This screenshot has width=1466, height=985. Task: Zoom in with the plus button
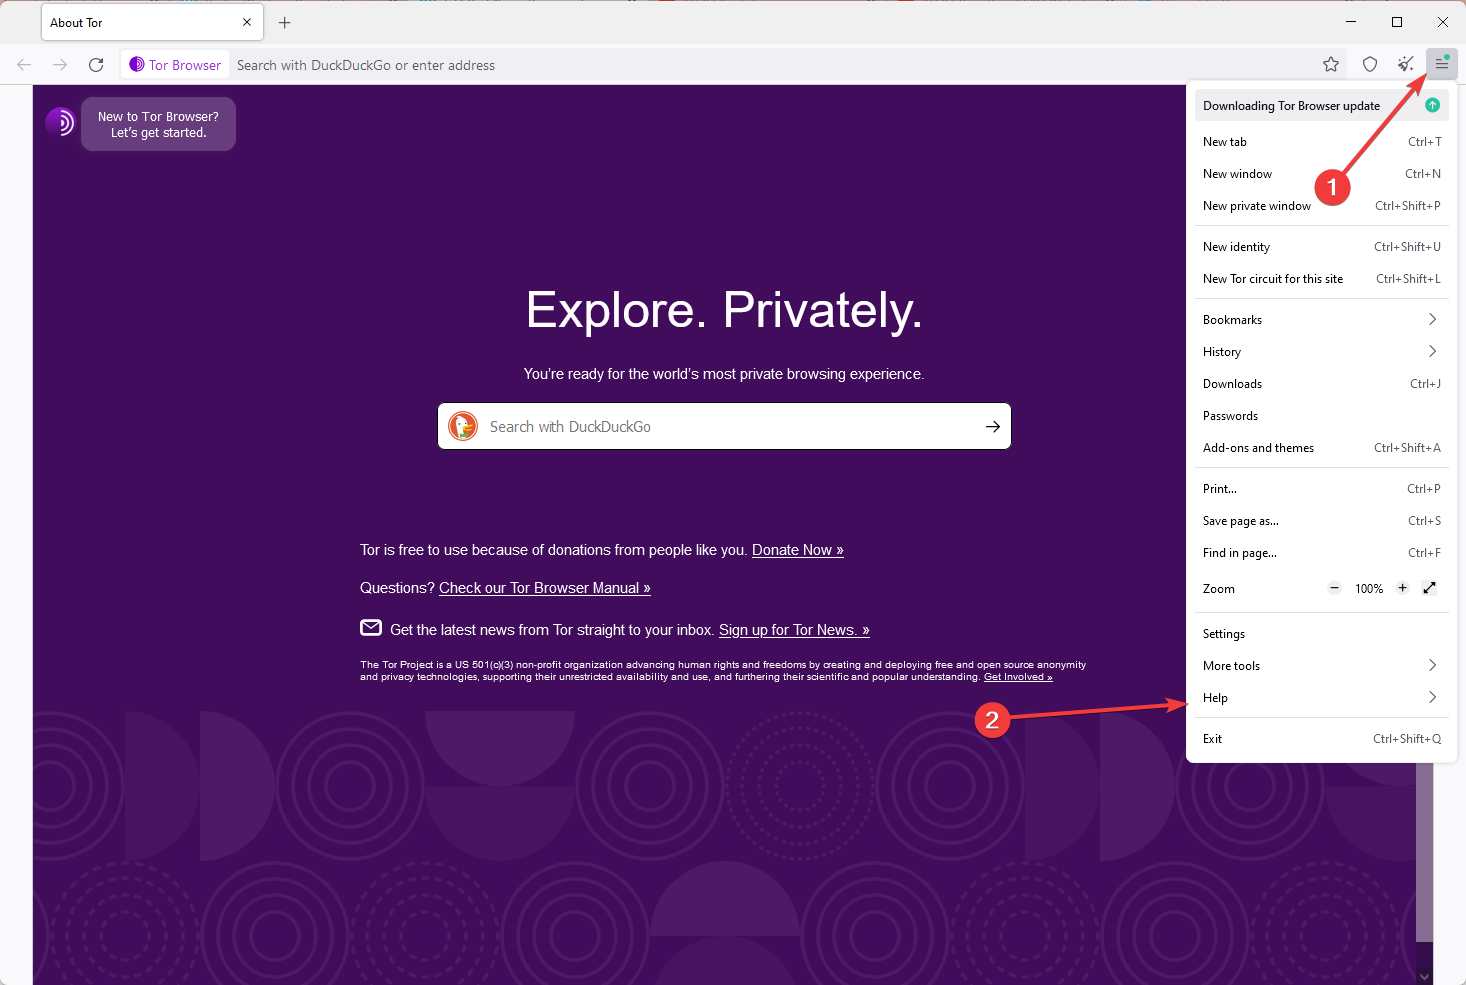(1402, 588)
